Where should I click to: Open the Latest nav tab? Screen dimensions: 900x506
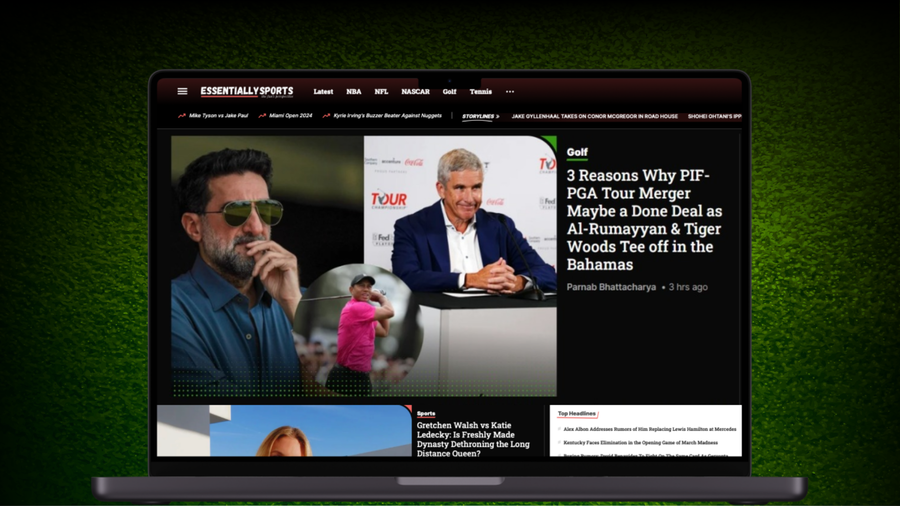323,92
